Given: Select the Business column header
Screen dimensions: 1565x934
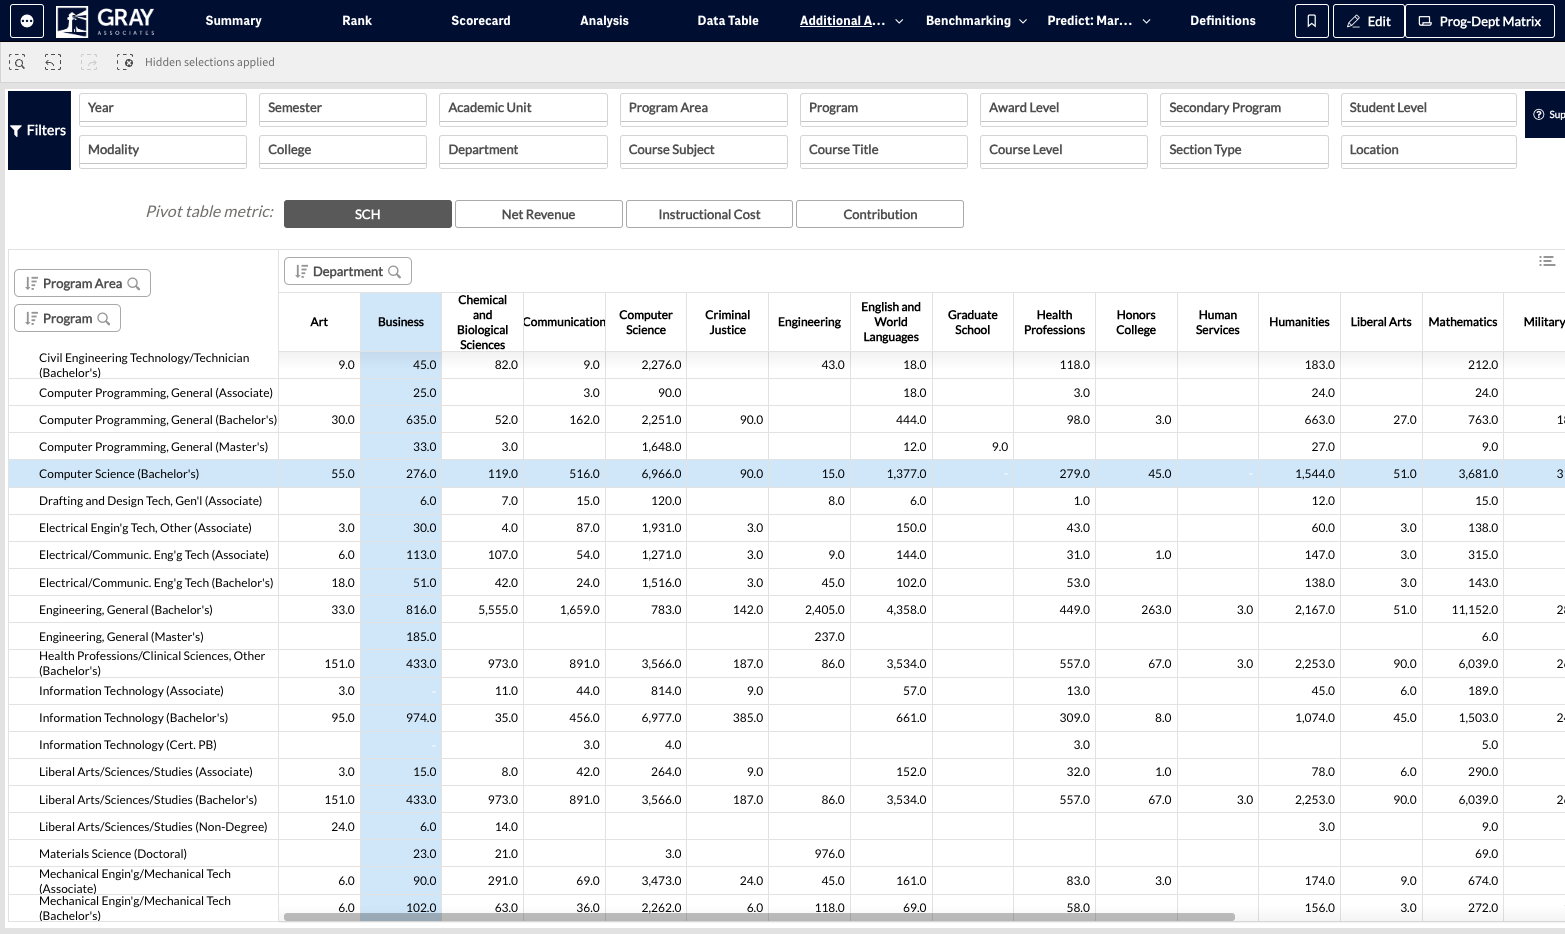Looking at the screenshot, I should (x=401, y=322).
